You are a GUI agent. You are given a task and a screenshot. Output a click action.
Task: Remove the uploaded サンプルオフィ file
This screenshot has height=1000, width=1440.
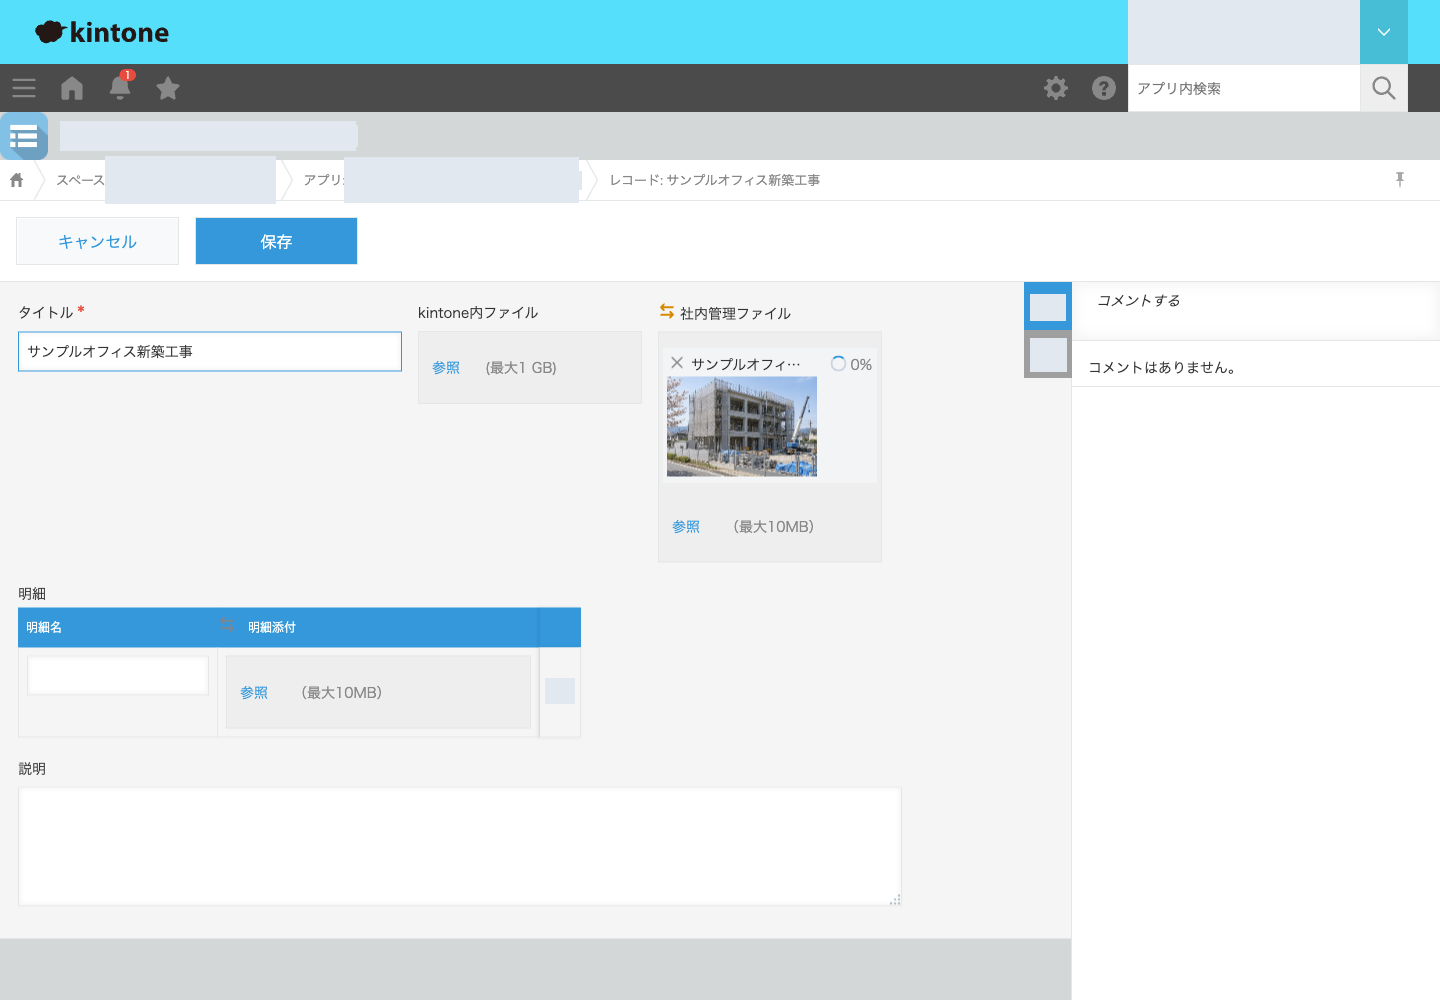pyautogui.click(x=677, y=363)
